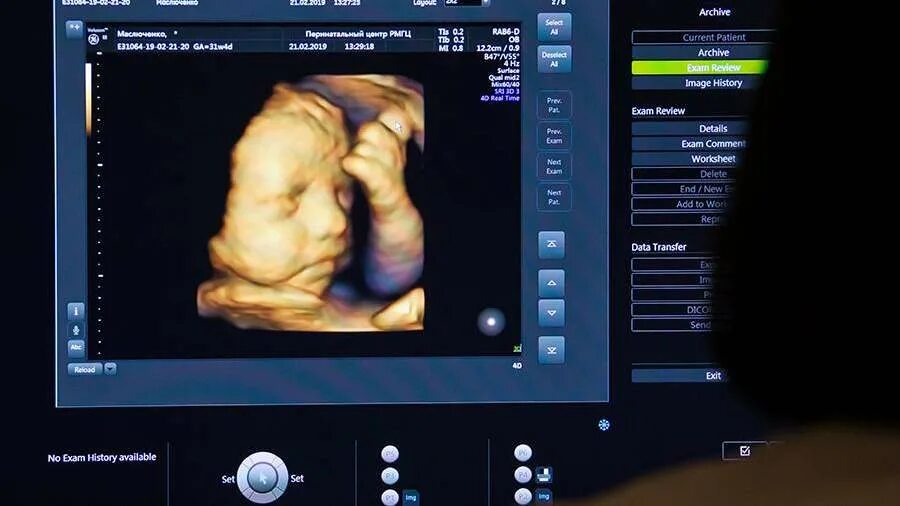Click the '4D Real Time' label

pos(500,98)
